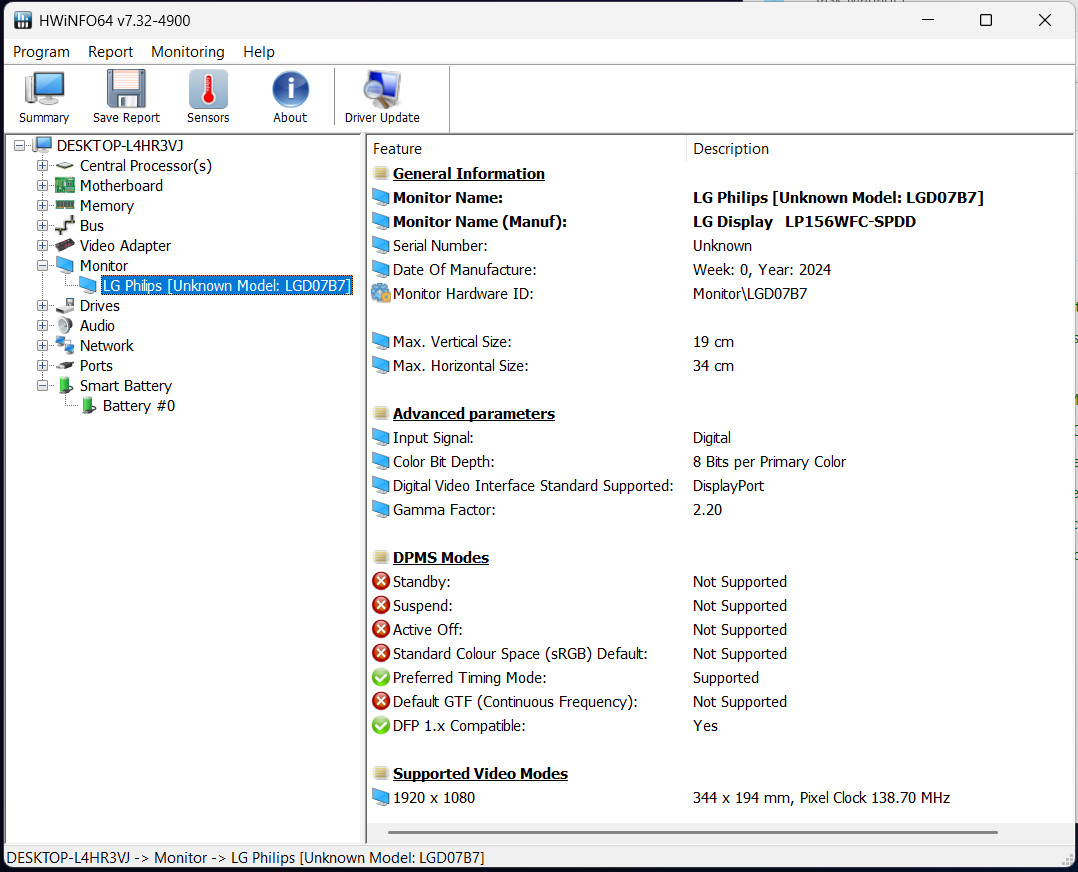This screenshot has width=1078, height=872.
Task: Select the Ports tree node
Action: click(x=96, y=365)
